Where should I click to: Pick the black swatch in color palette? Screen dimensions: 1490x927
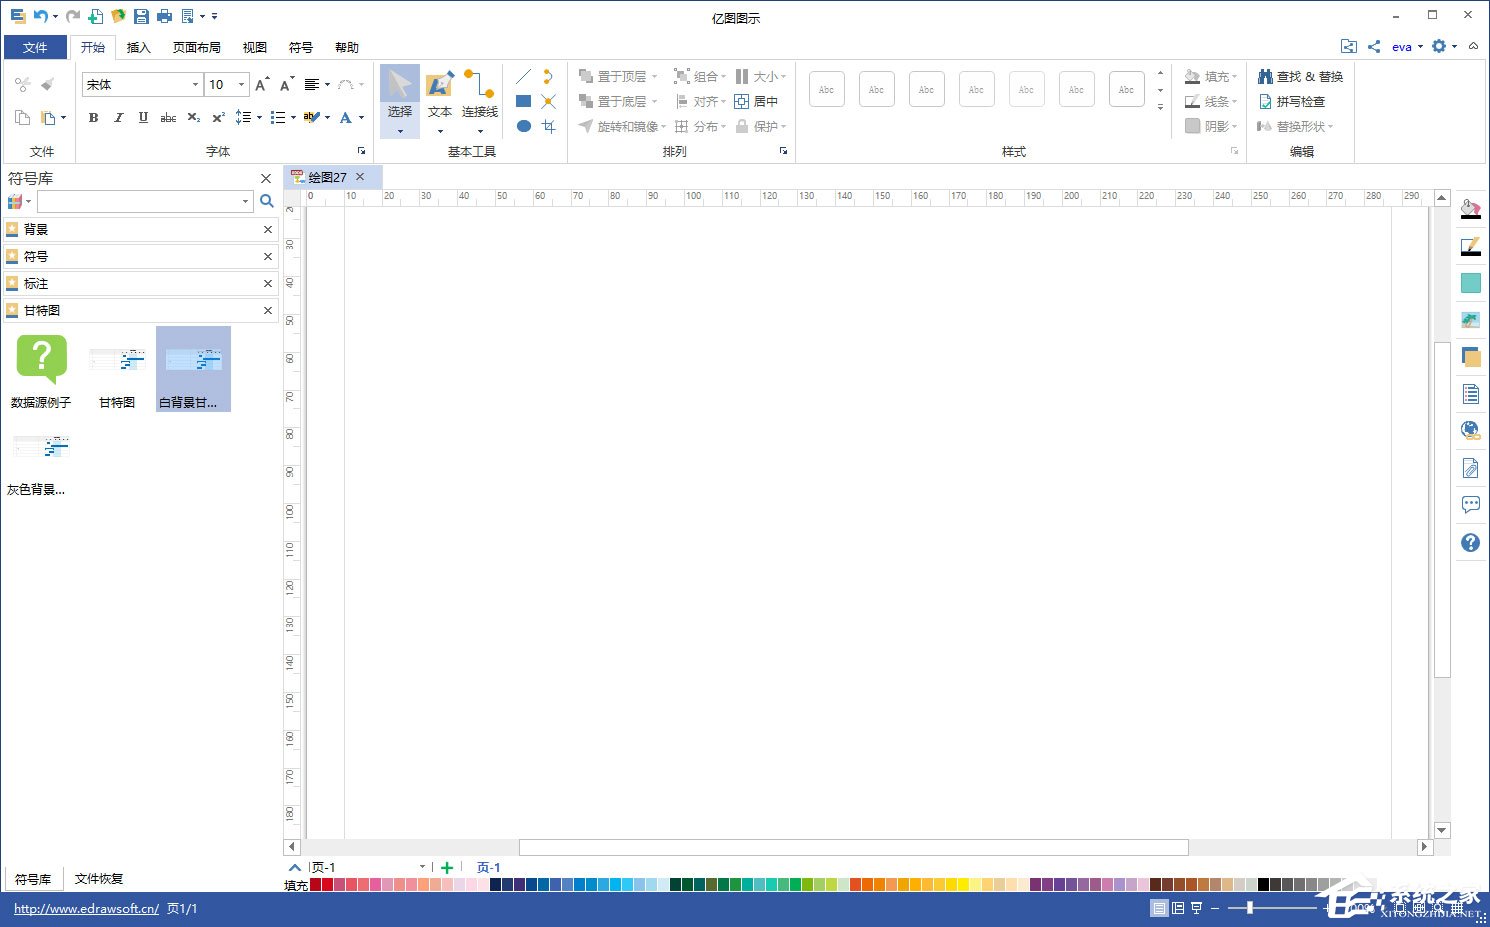[x=1263, y=885]
